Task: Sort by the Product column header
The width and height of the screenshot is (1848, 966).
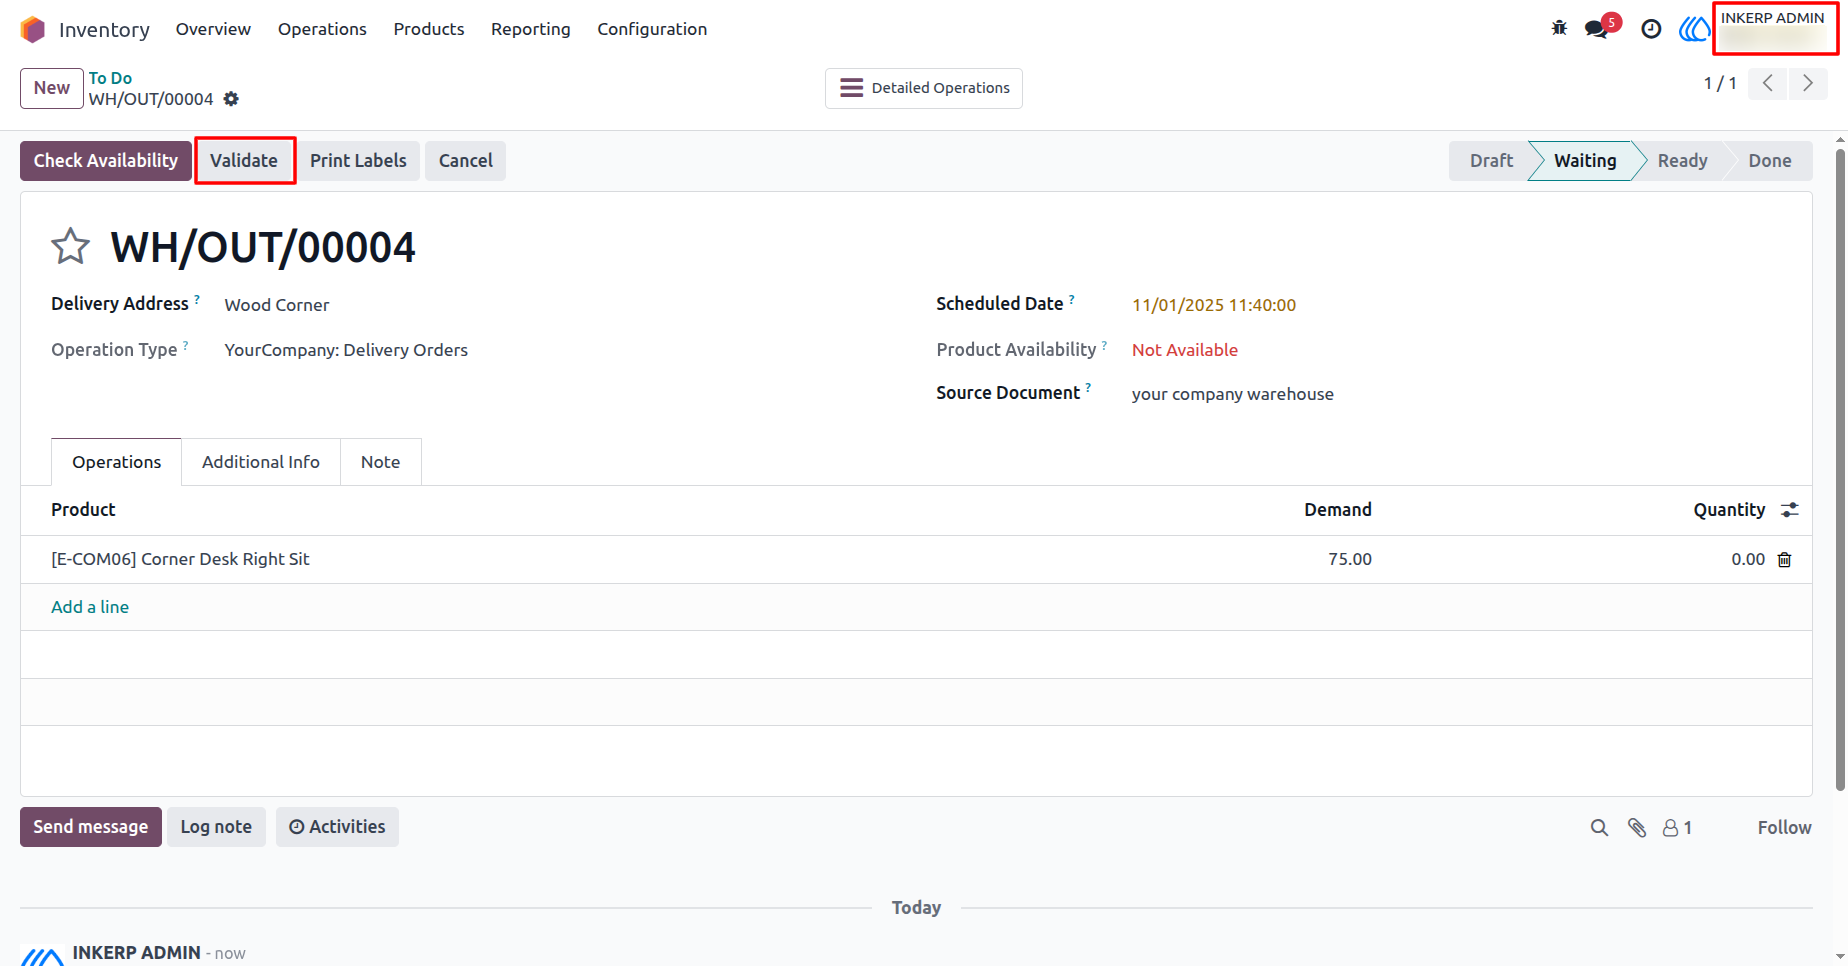Action: point(83,510)
